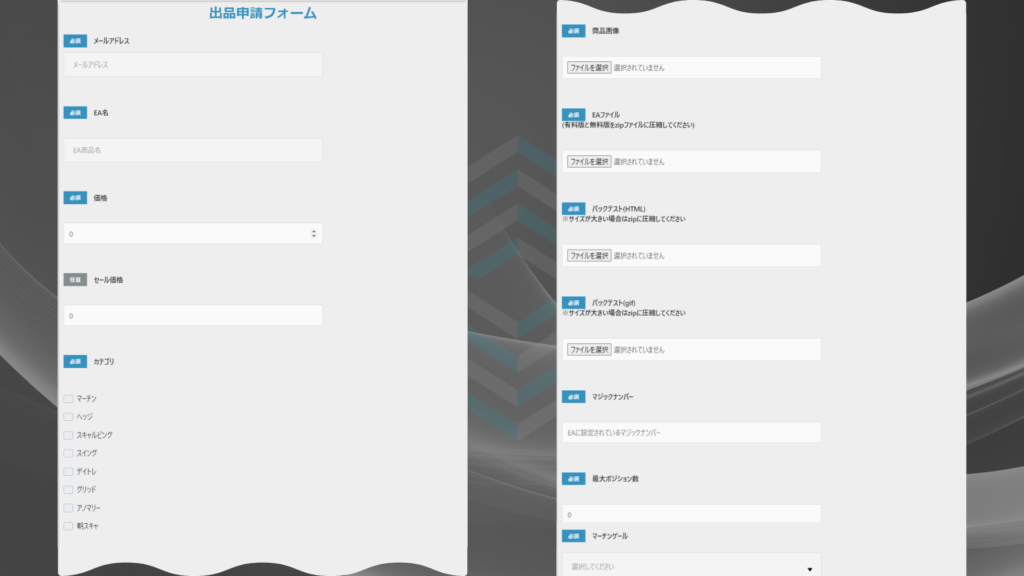Enable the スイング checkbox
This screenshot has width=1024, height=576.
[66, 453]
